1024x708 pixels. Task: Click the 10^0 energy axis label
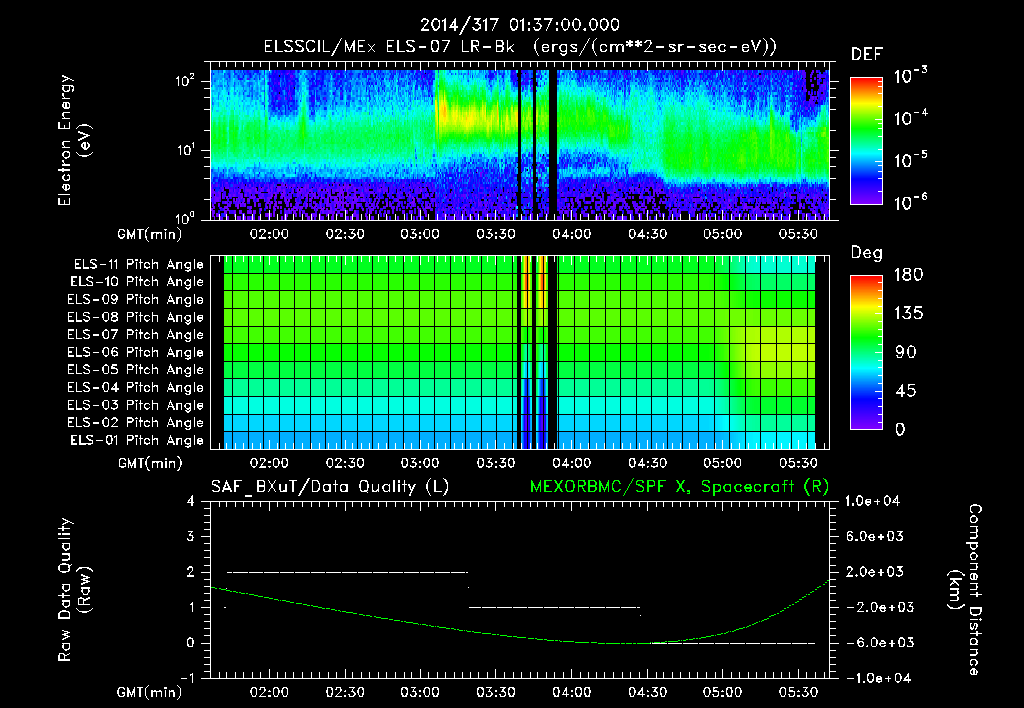click(185, 218)
